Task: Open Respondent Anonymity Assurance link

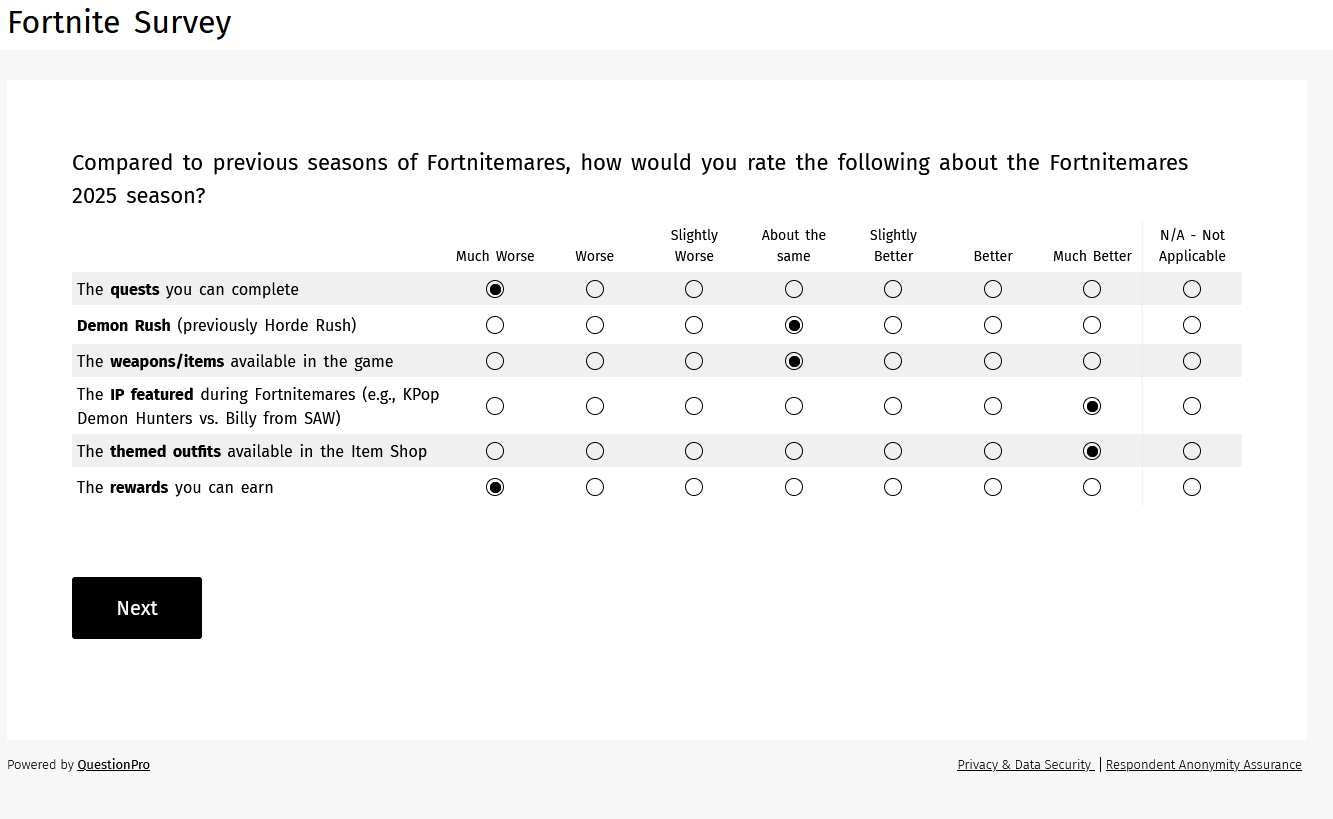Action: click(x=1204, y=765)
